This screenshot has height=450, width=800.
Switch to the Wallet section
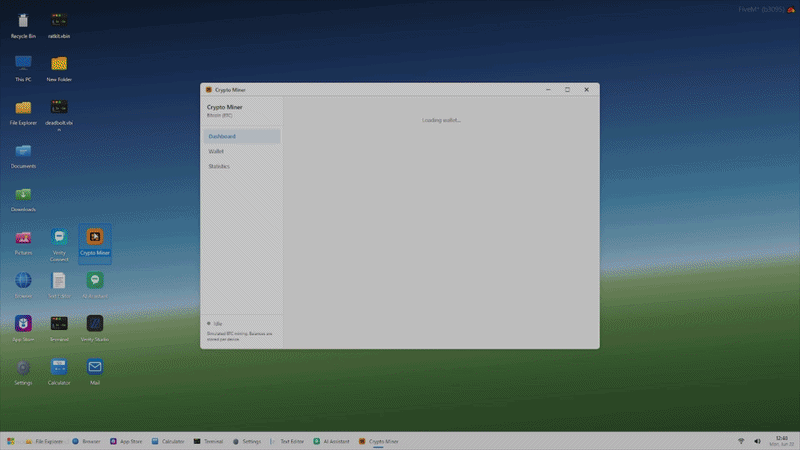pyautogui.click(x=242, y=152)
